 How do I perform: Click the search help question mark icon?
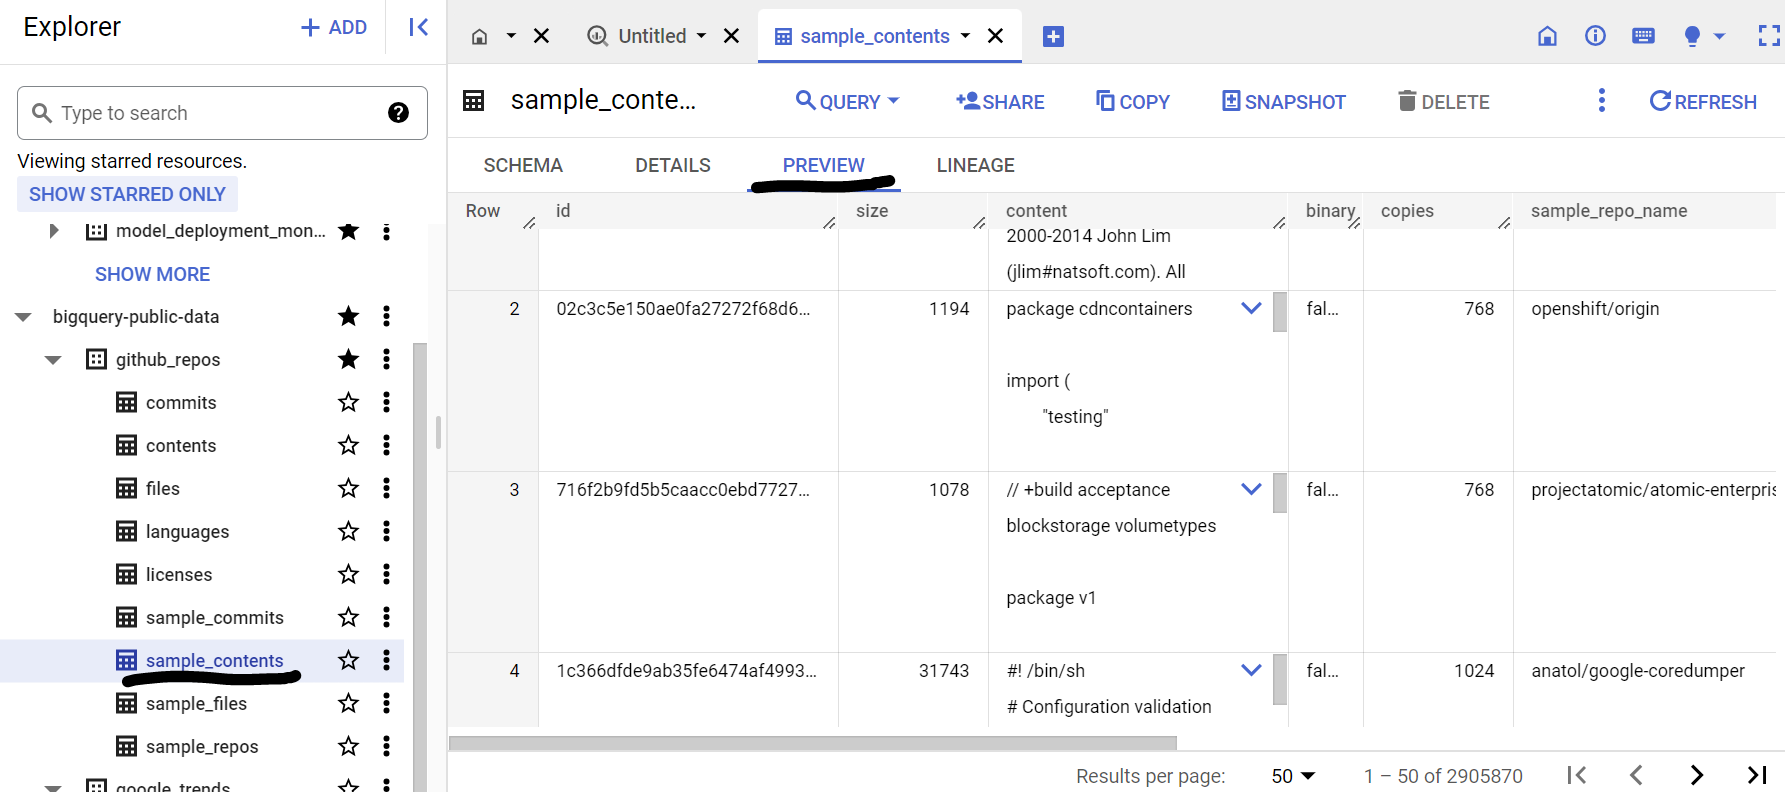click(x=398, y=113)
